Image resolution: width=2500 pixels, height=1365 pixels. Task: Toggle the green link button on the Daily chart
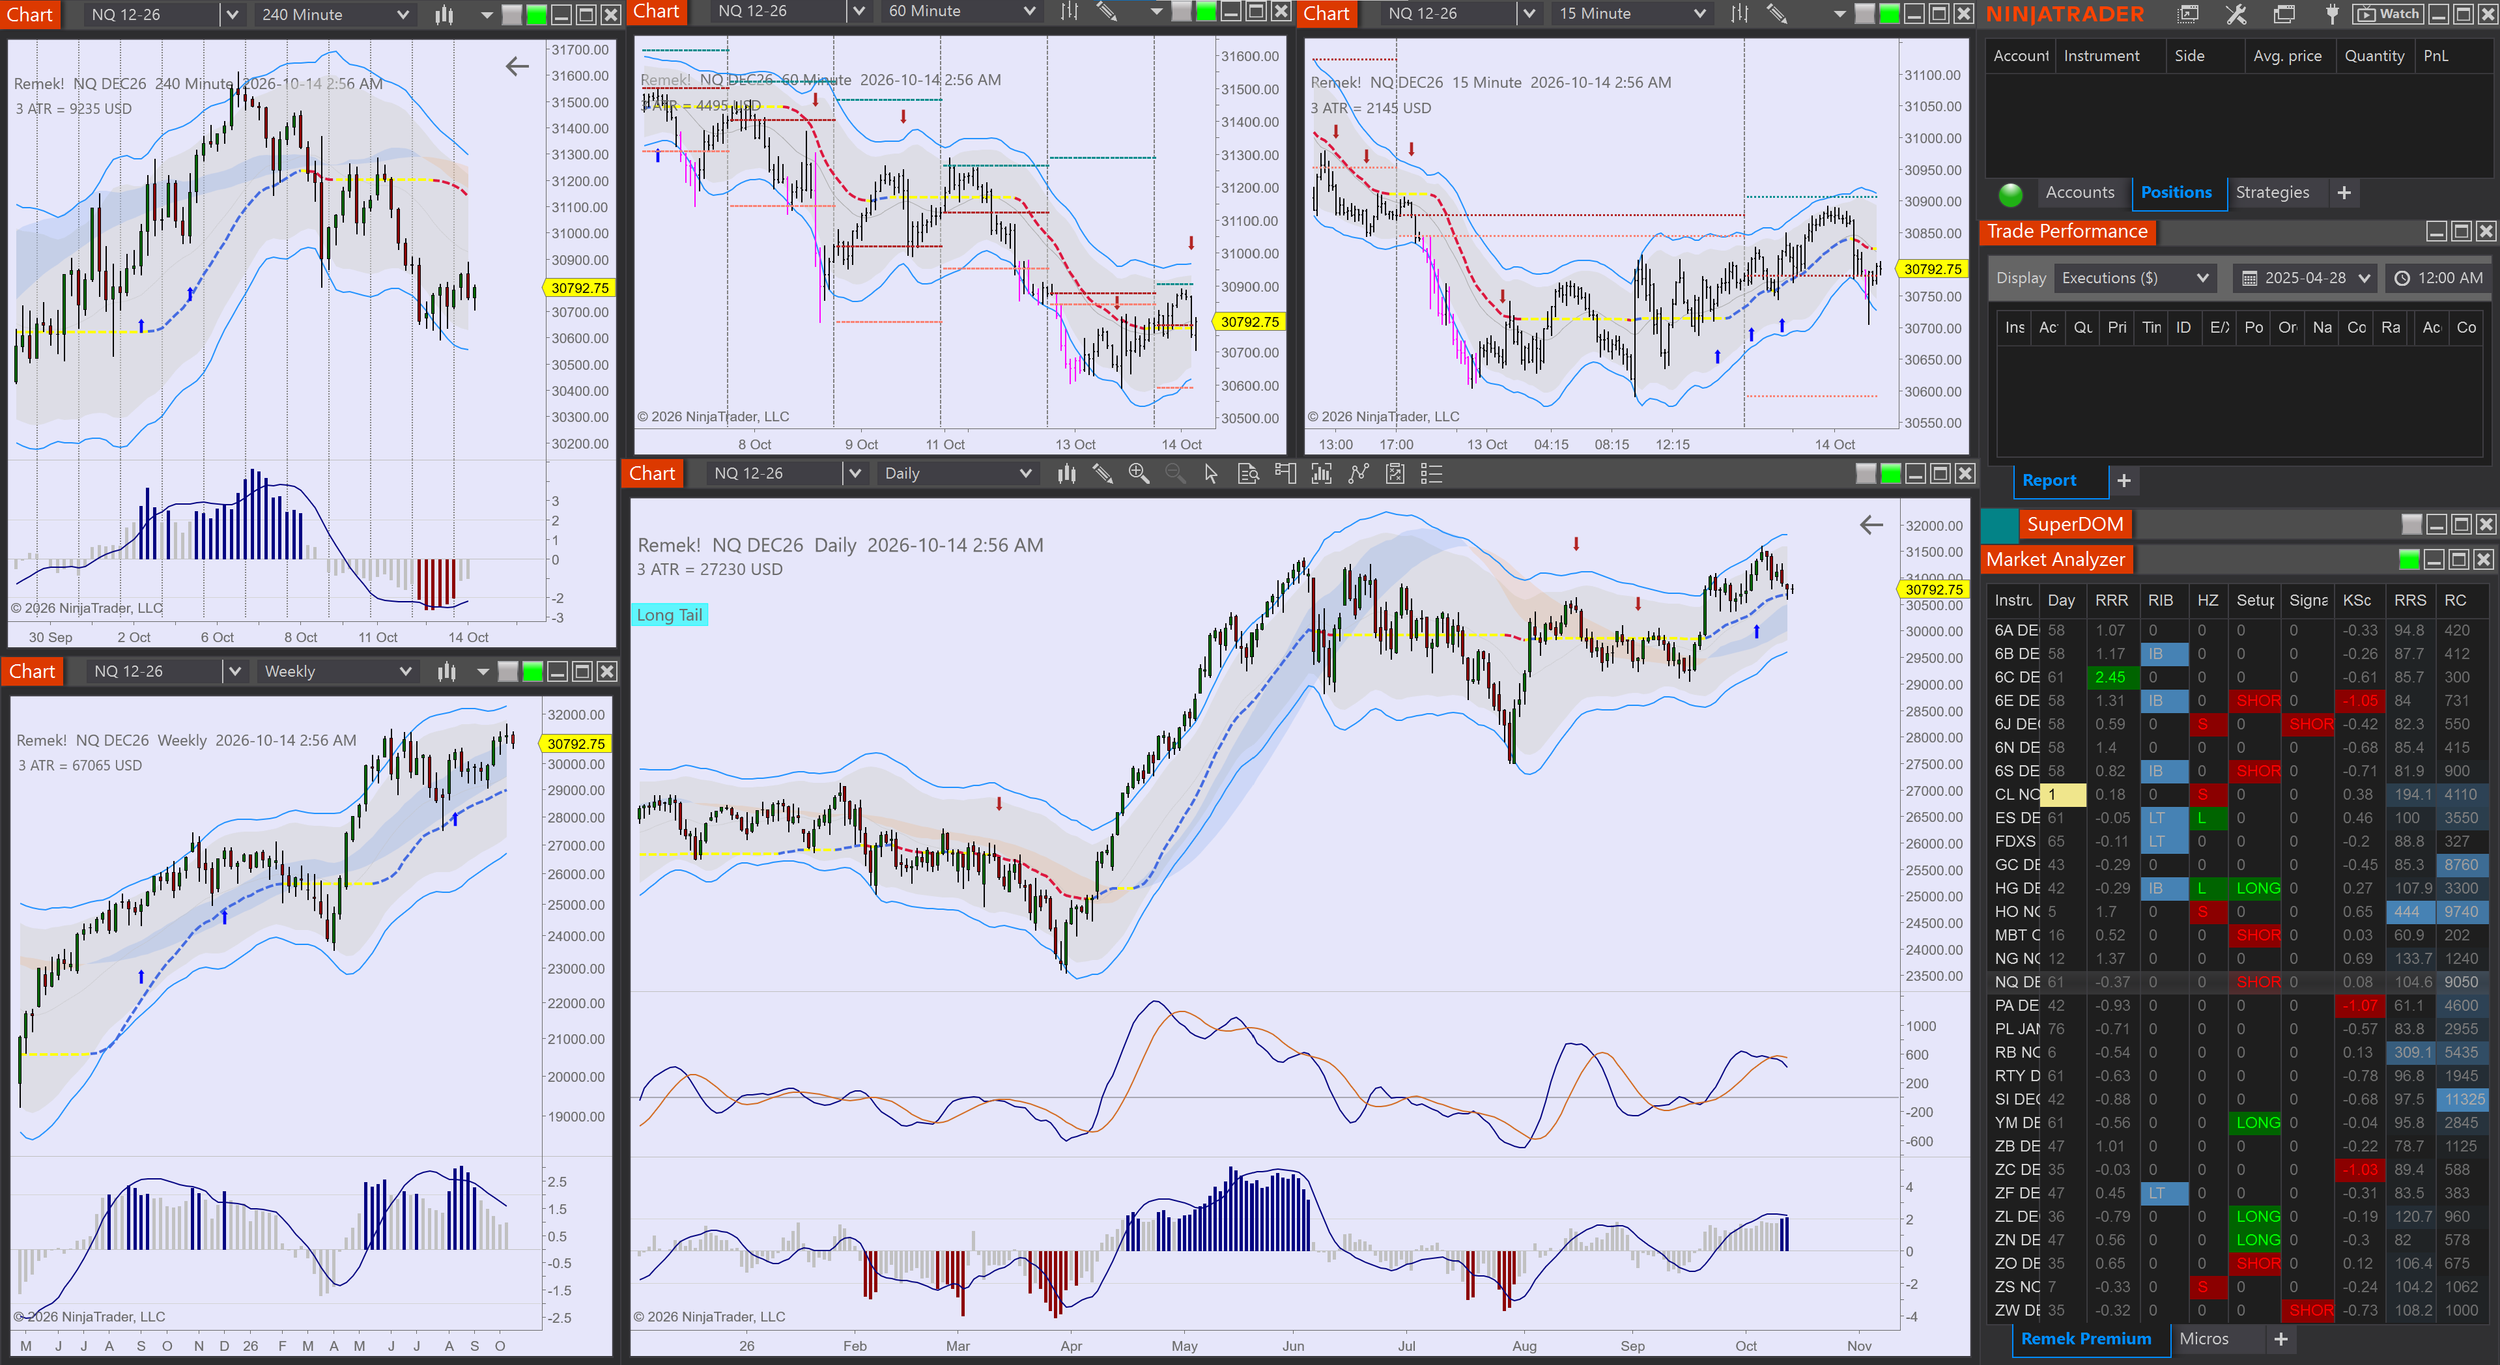pos(1890,474)
